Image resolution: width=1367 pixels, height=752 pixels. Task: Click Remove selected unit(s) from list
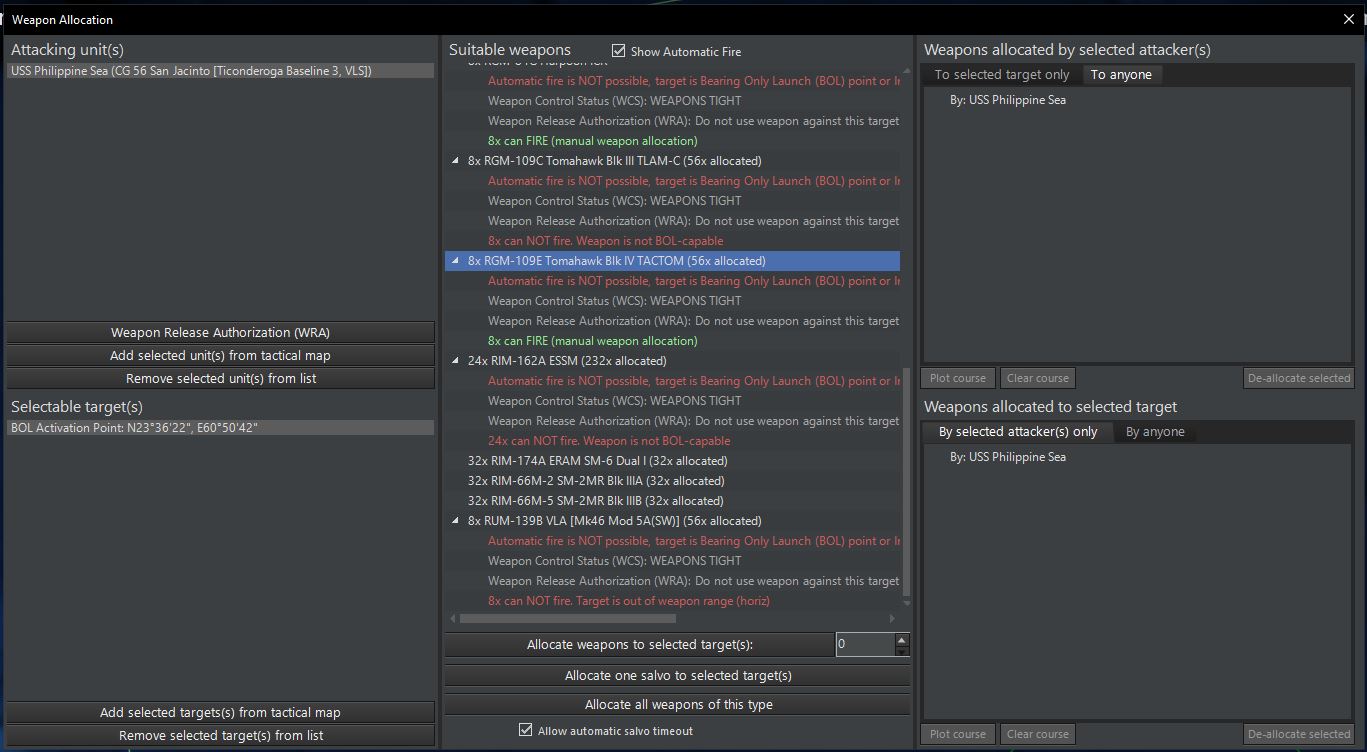pos(220,378)
